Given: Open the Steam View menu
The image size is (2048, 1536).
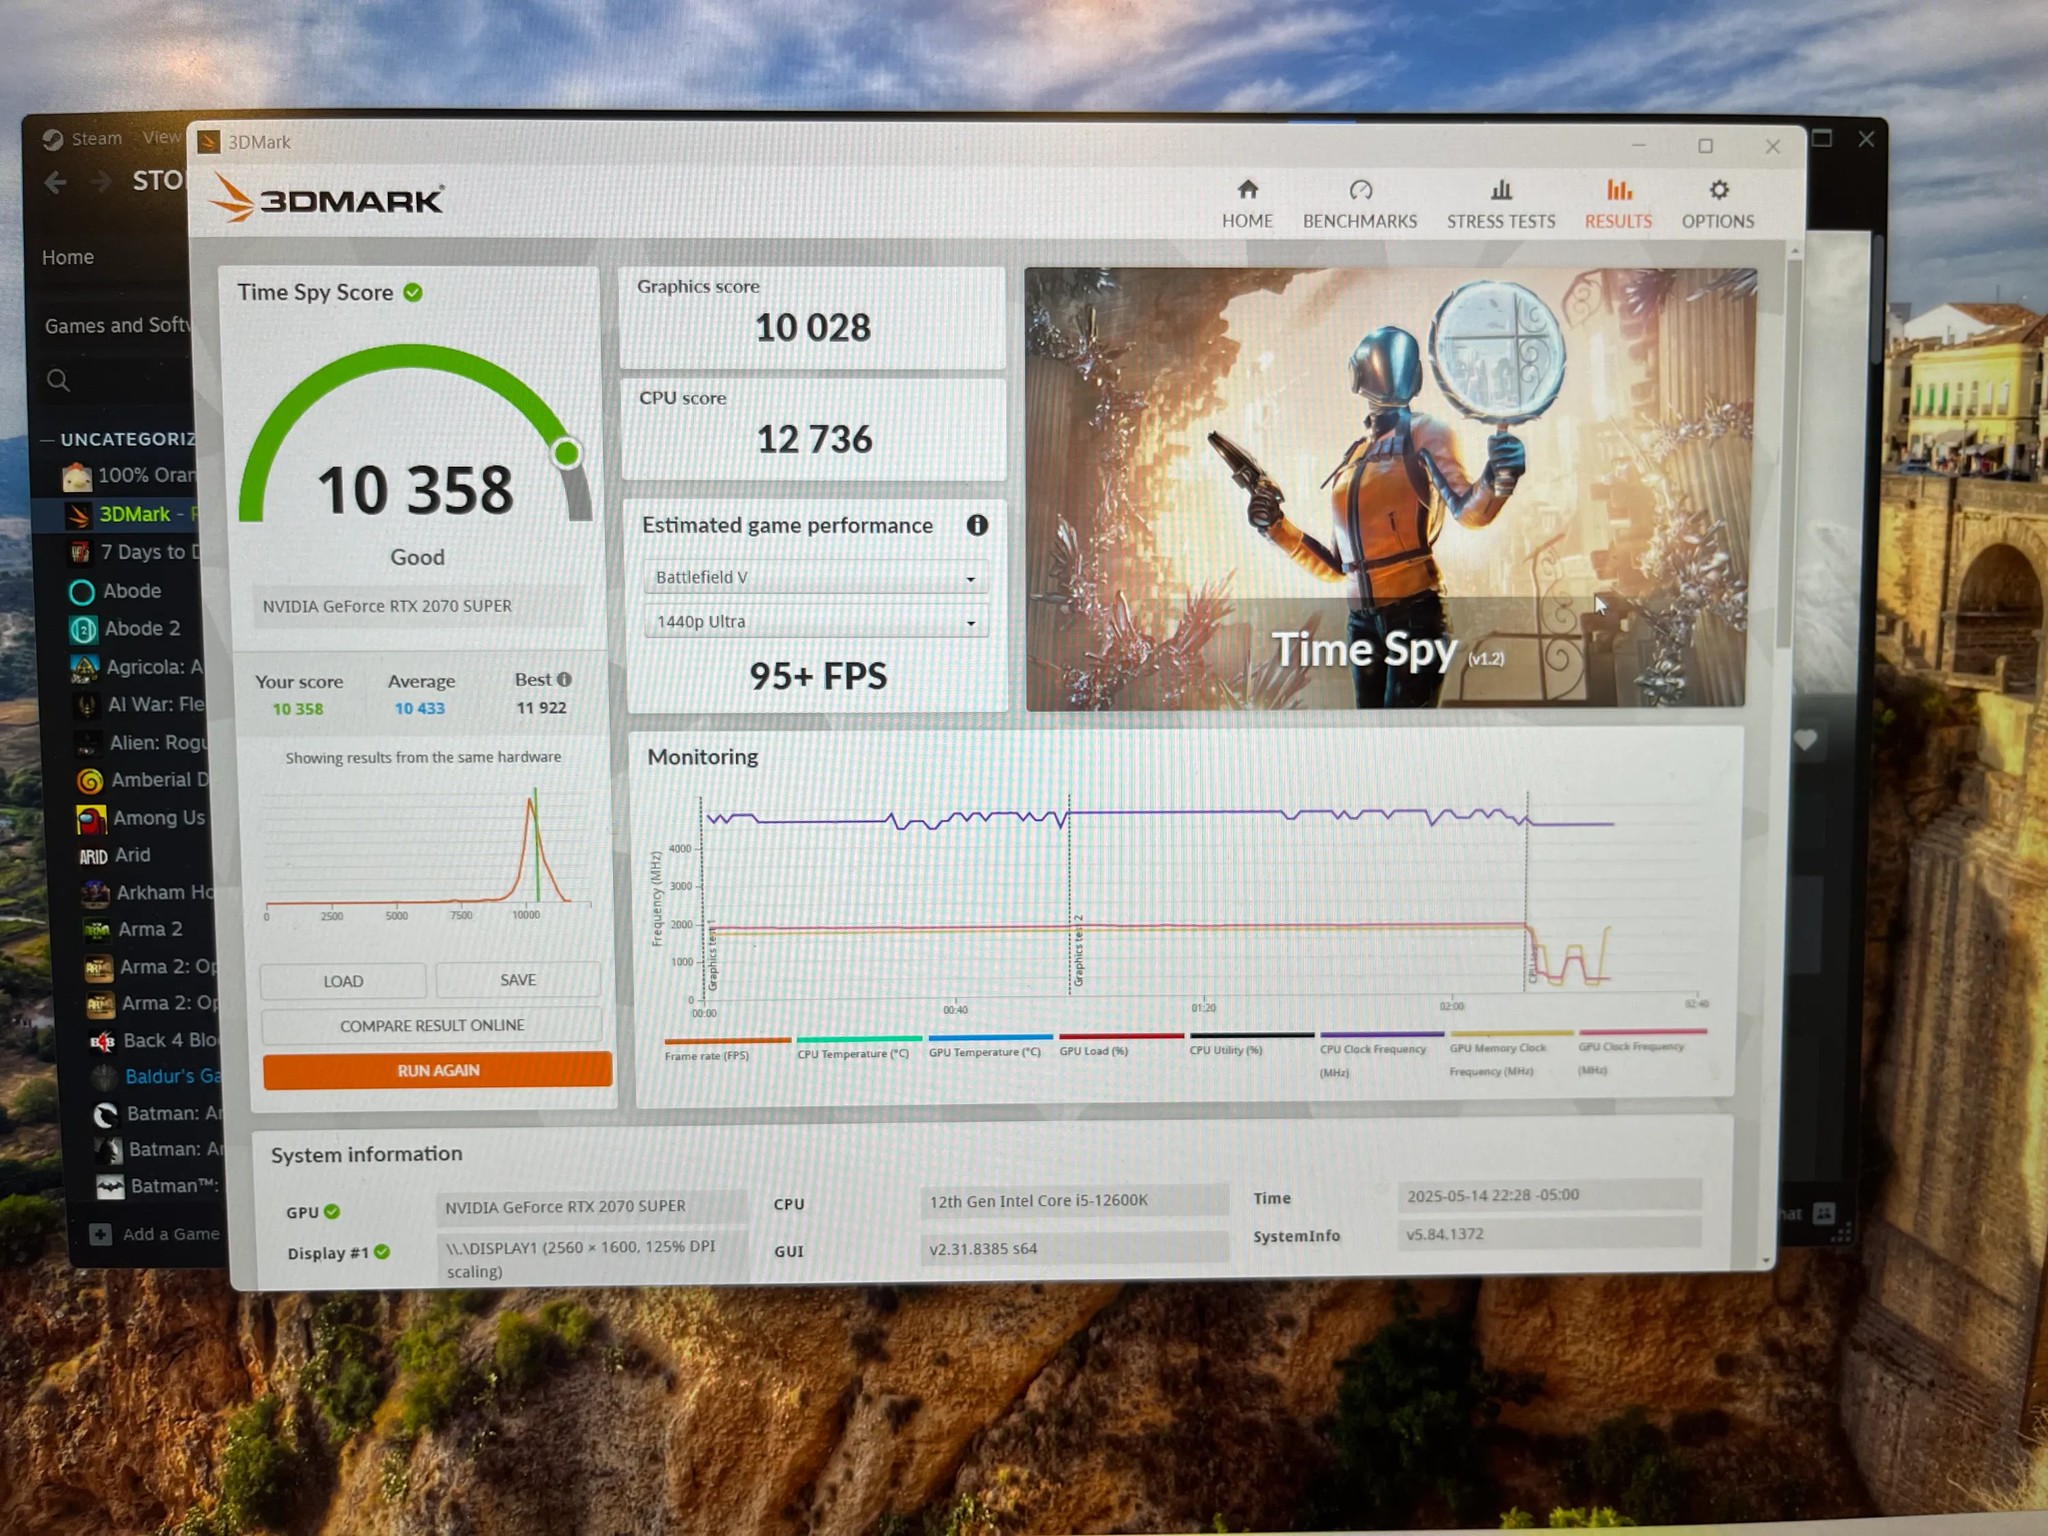Looking at the screenshot, I should coord(160,137).
